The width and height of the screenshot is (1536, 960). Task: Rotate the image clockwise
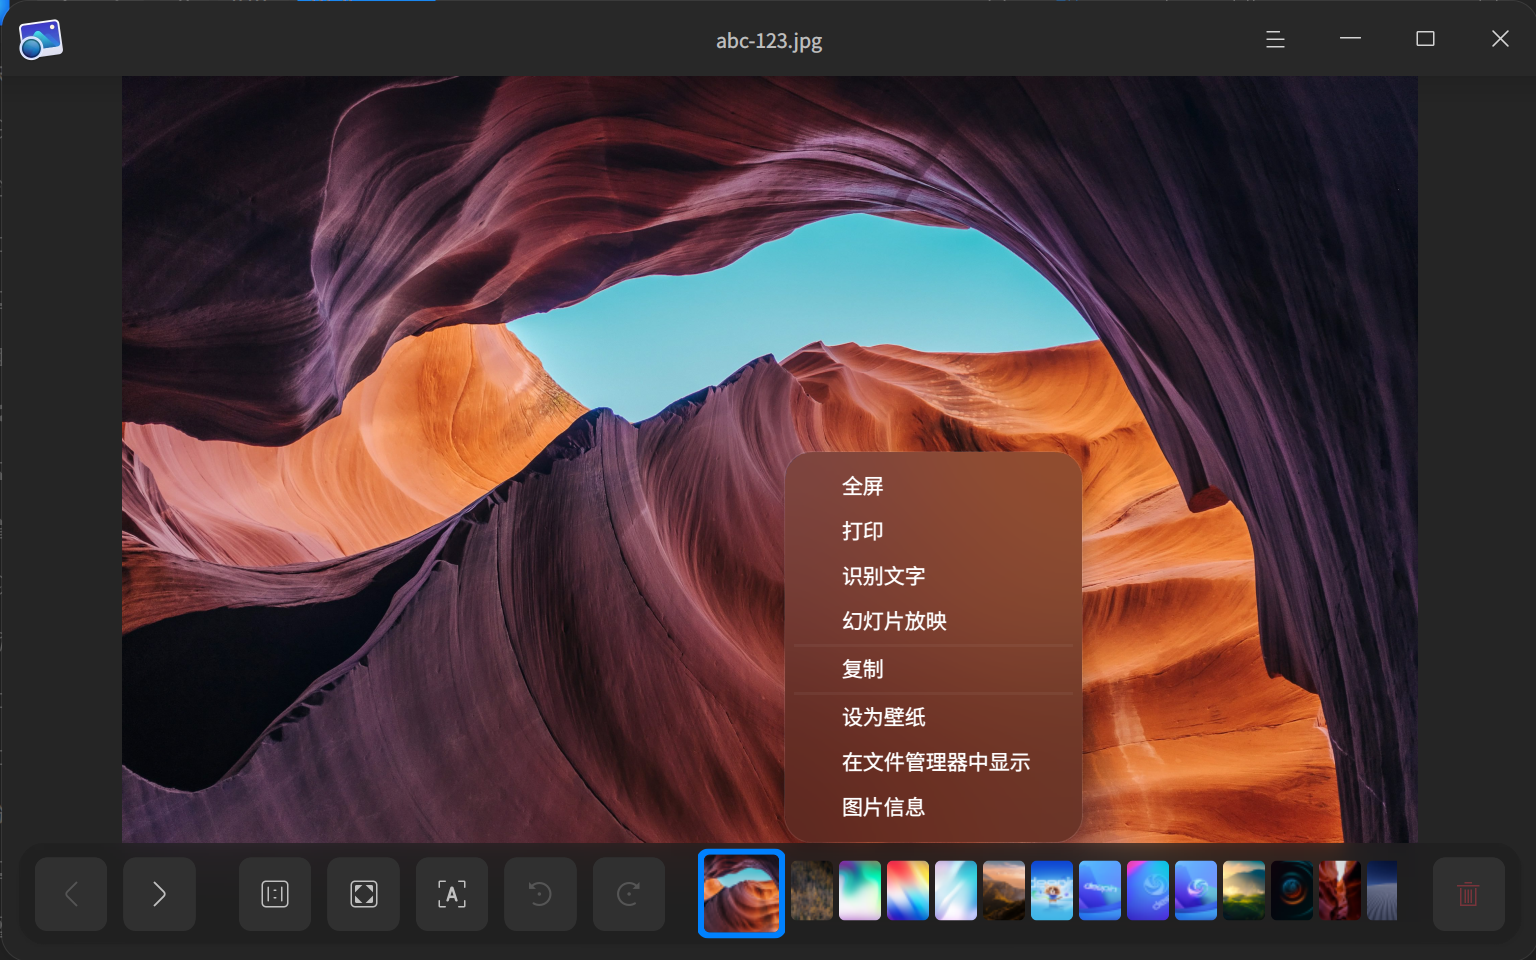629,894
